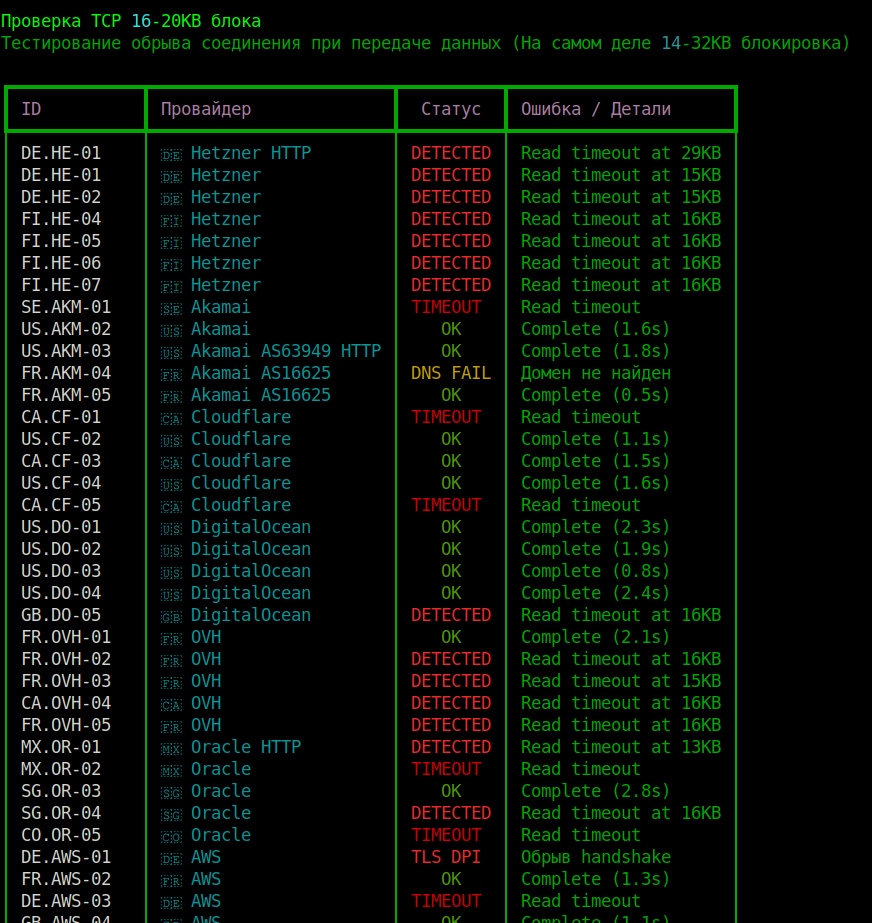Click DETECTED status in GB.DO-05 row

tap(451, 615)
